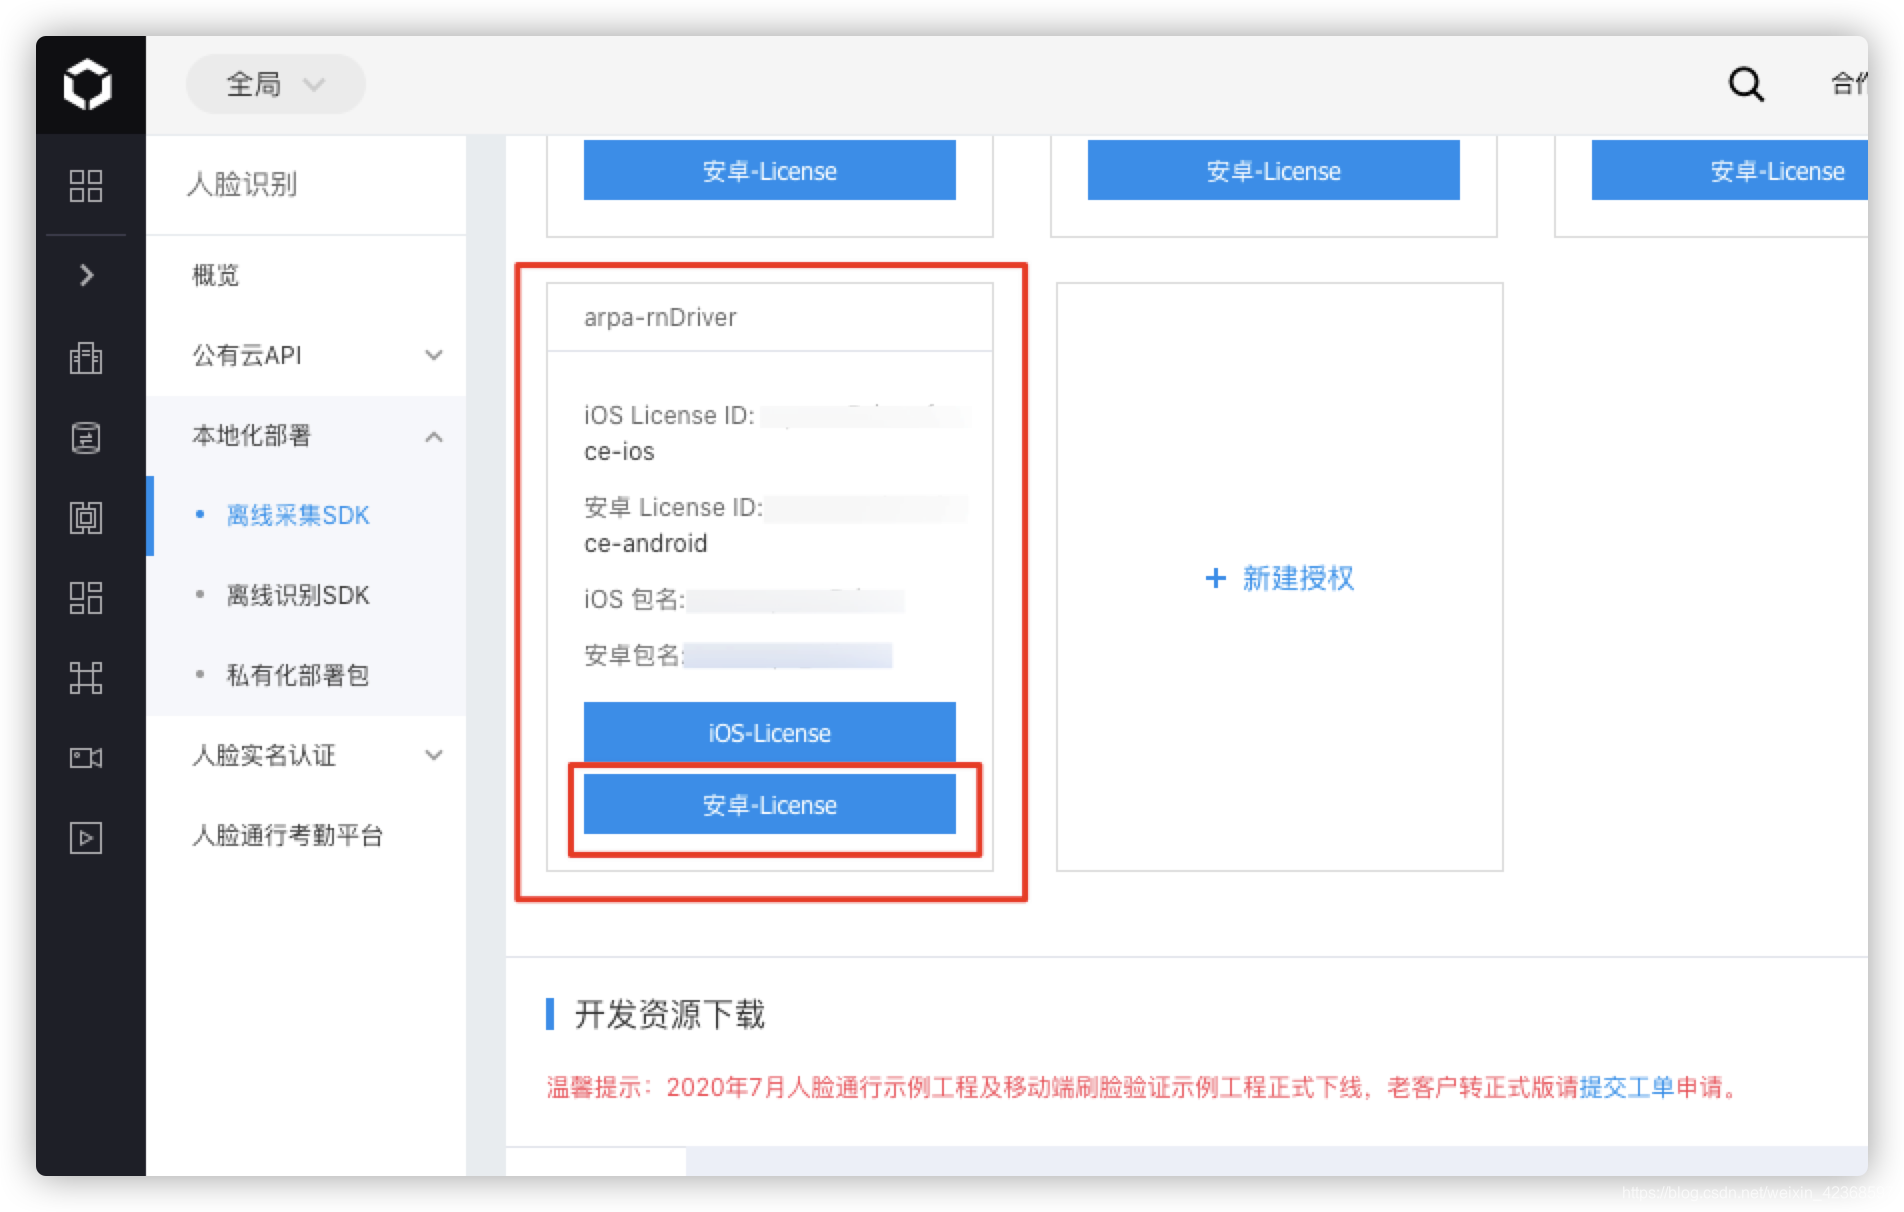Expand the 人脸实名认证 menu
Viewport: 1904px width, 1212px height.
pos(433,756)
